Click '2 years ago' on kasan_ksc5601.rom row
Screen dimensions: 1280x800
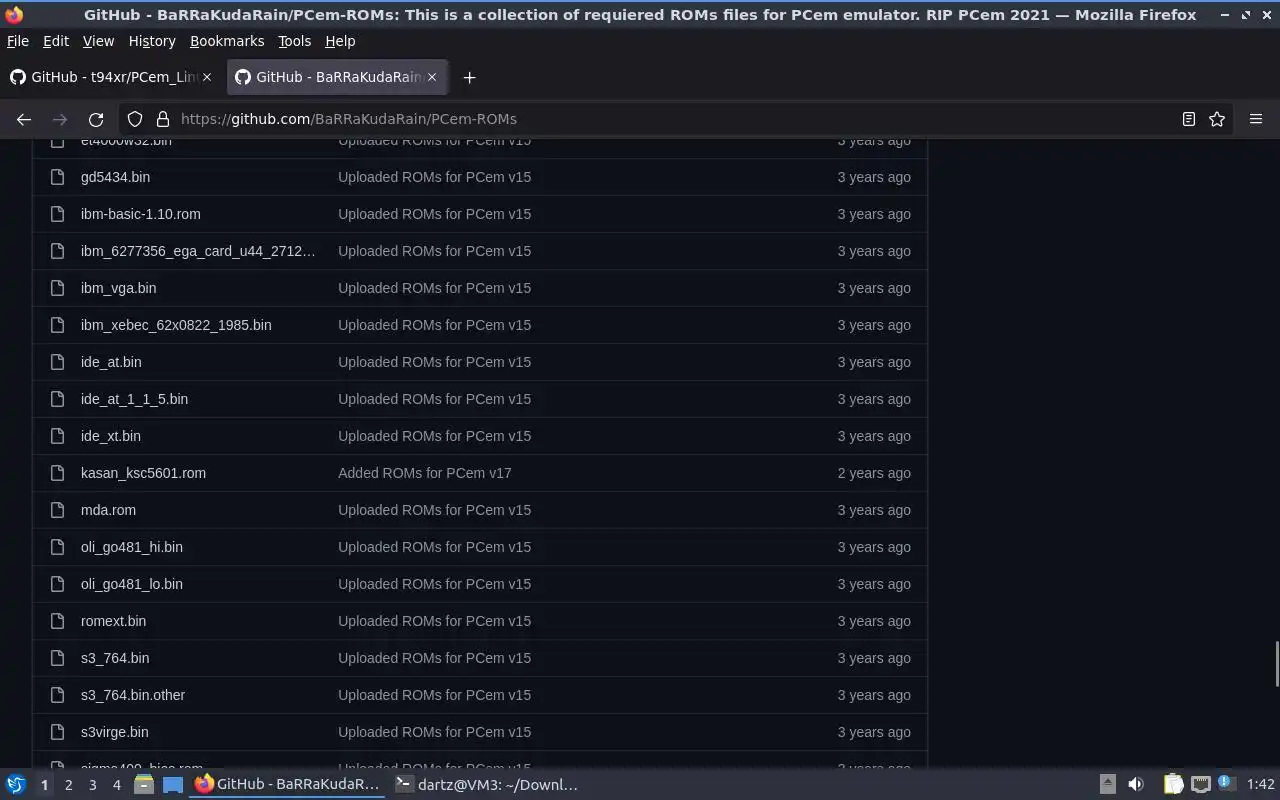(x=874, y=473)
